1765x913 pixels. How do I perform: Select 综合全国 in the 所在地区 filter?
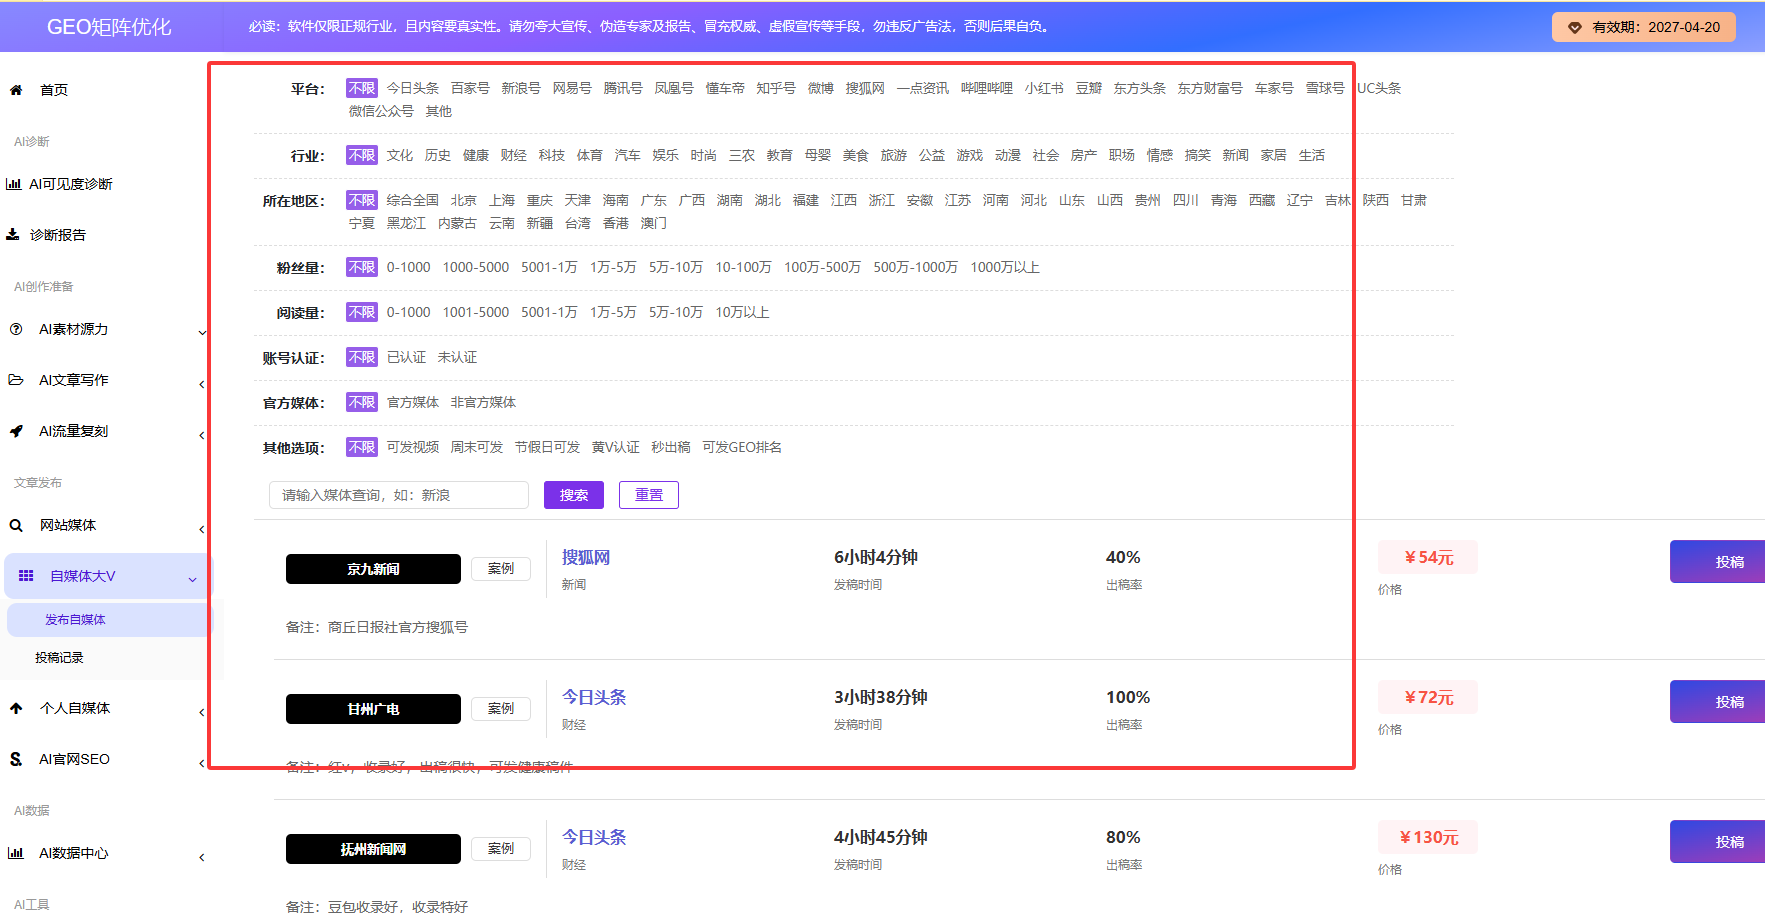413,200
